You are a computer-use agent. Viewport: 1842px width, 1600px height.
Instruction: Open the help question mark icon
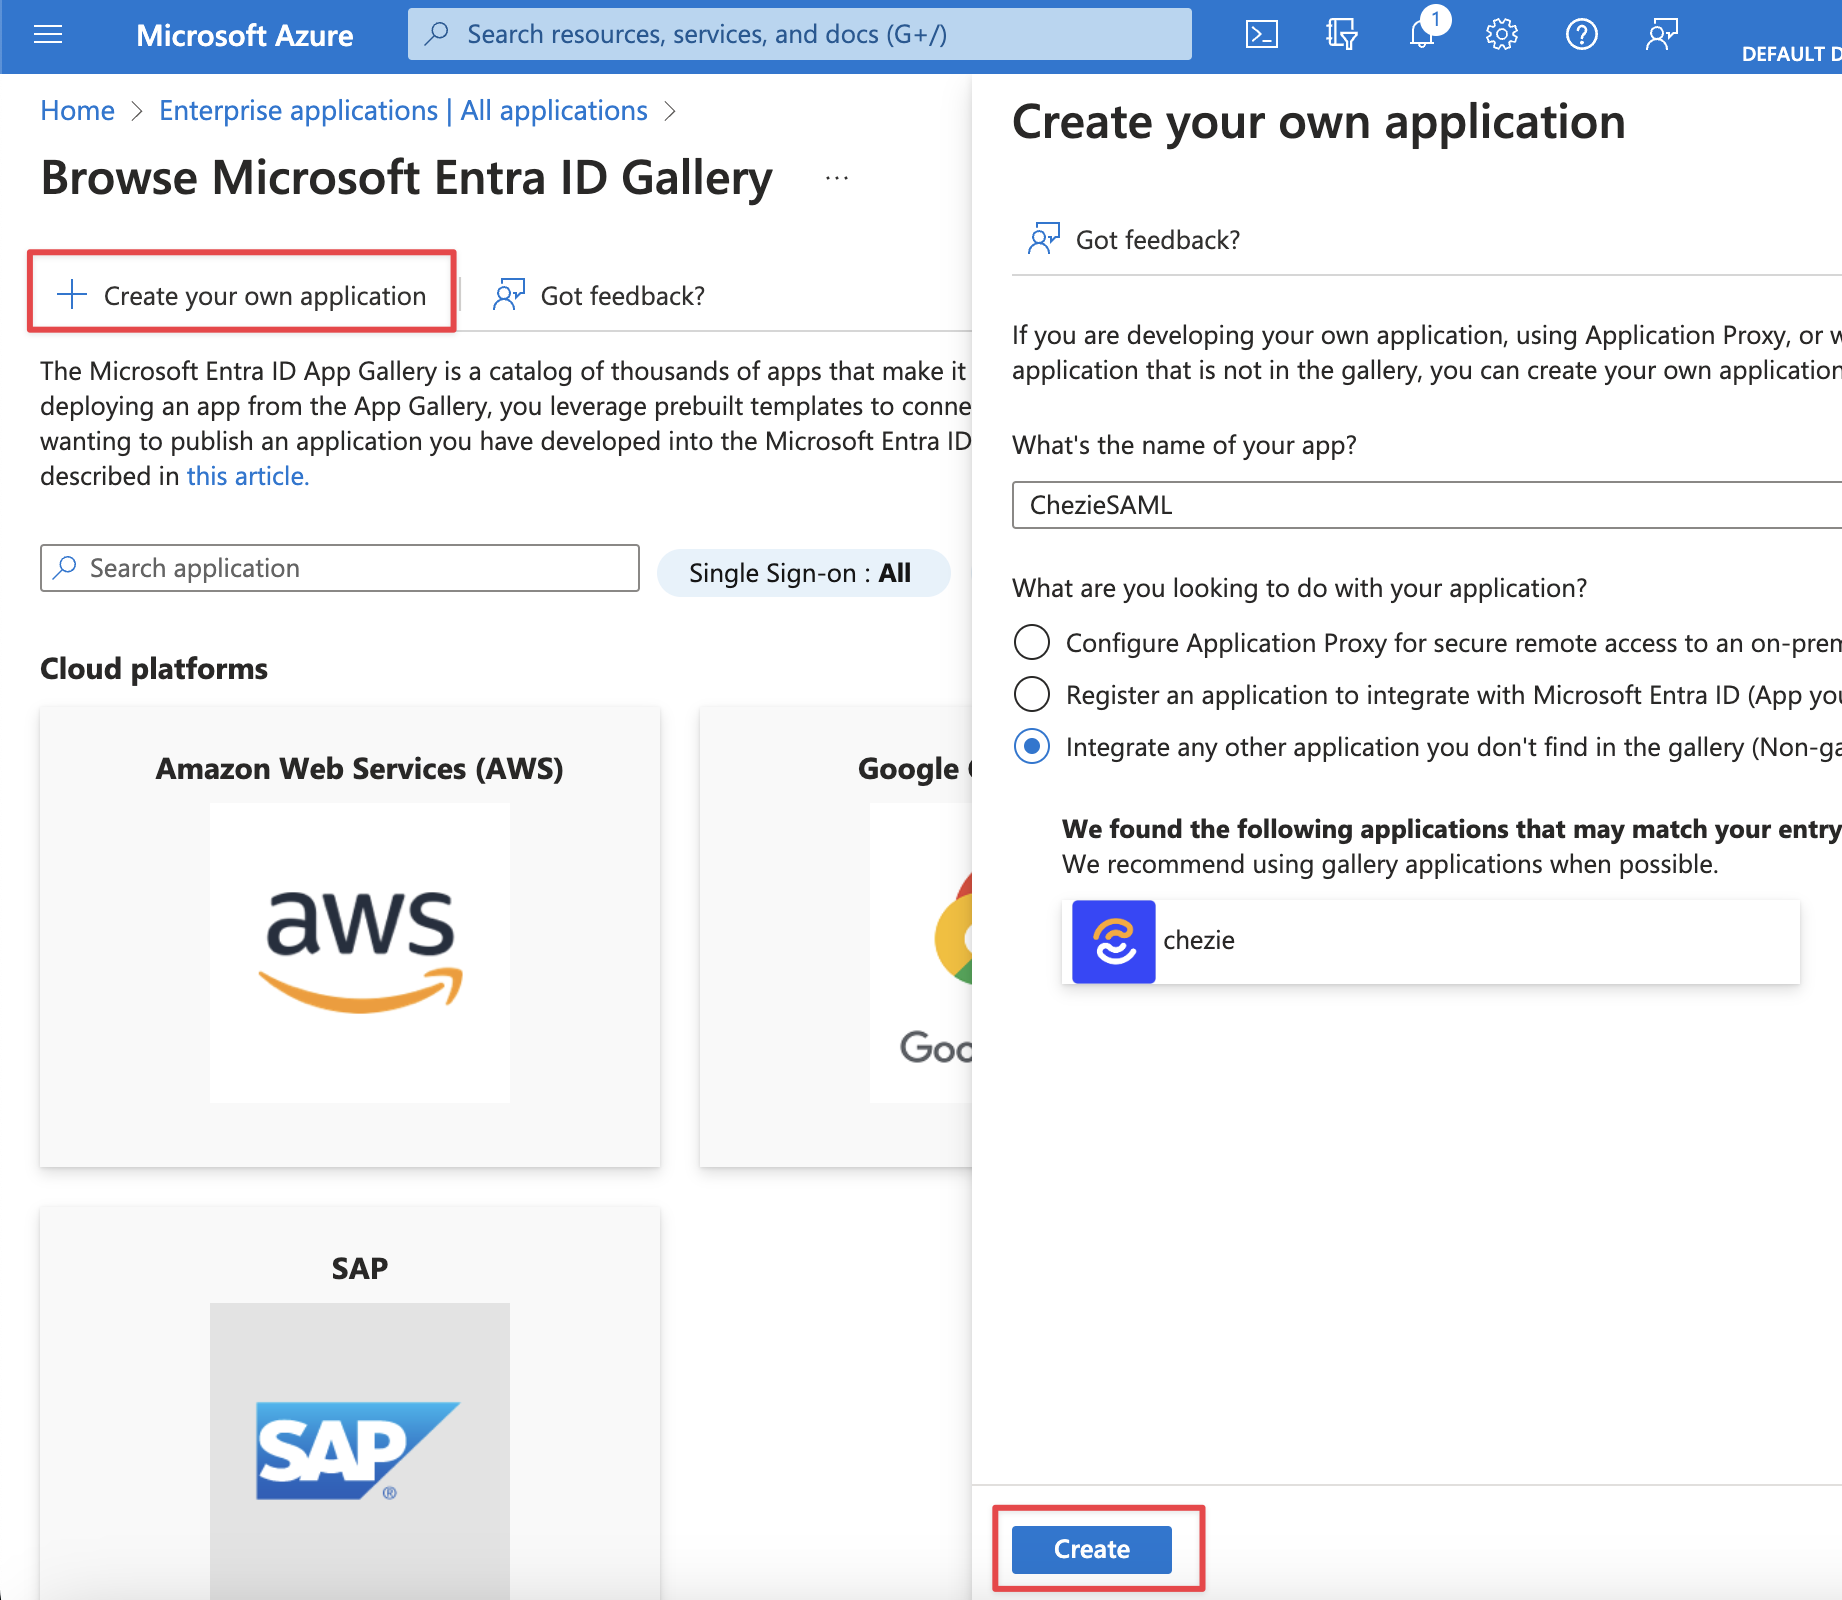point(1581,35)
